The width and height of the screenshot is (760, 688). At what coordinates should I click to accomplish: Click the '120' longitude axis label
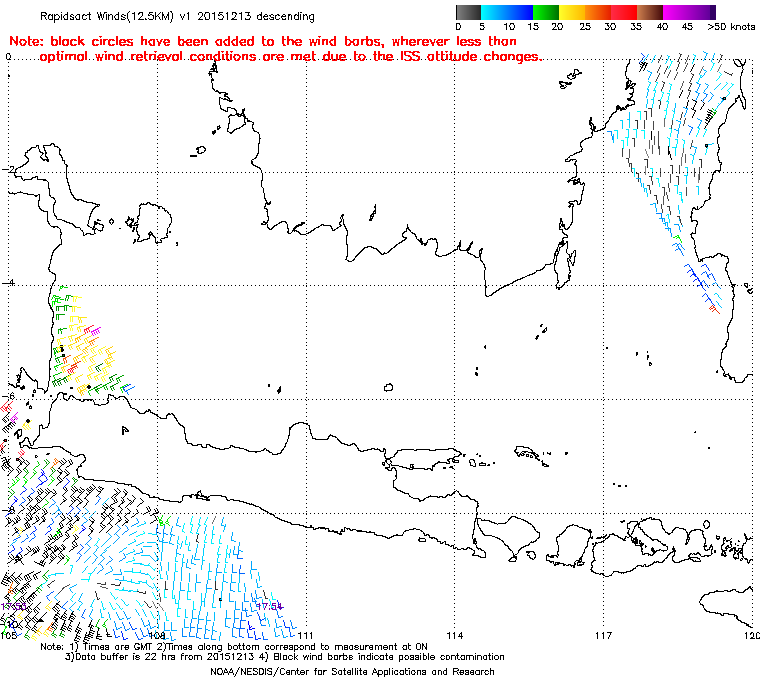tap(752, 635)
